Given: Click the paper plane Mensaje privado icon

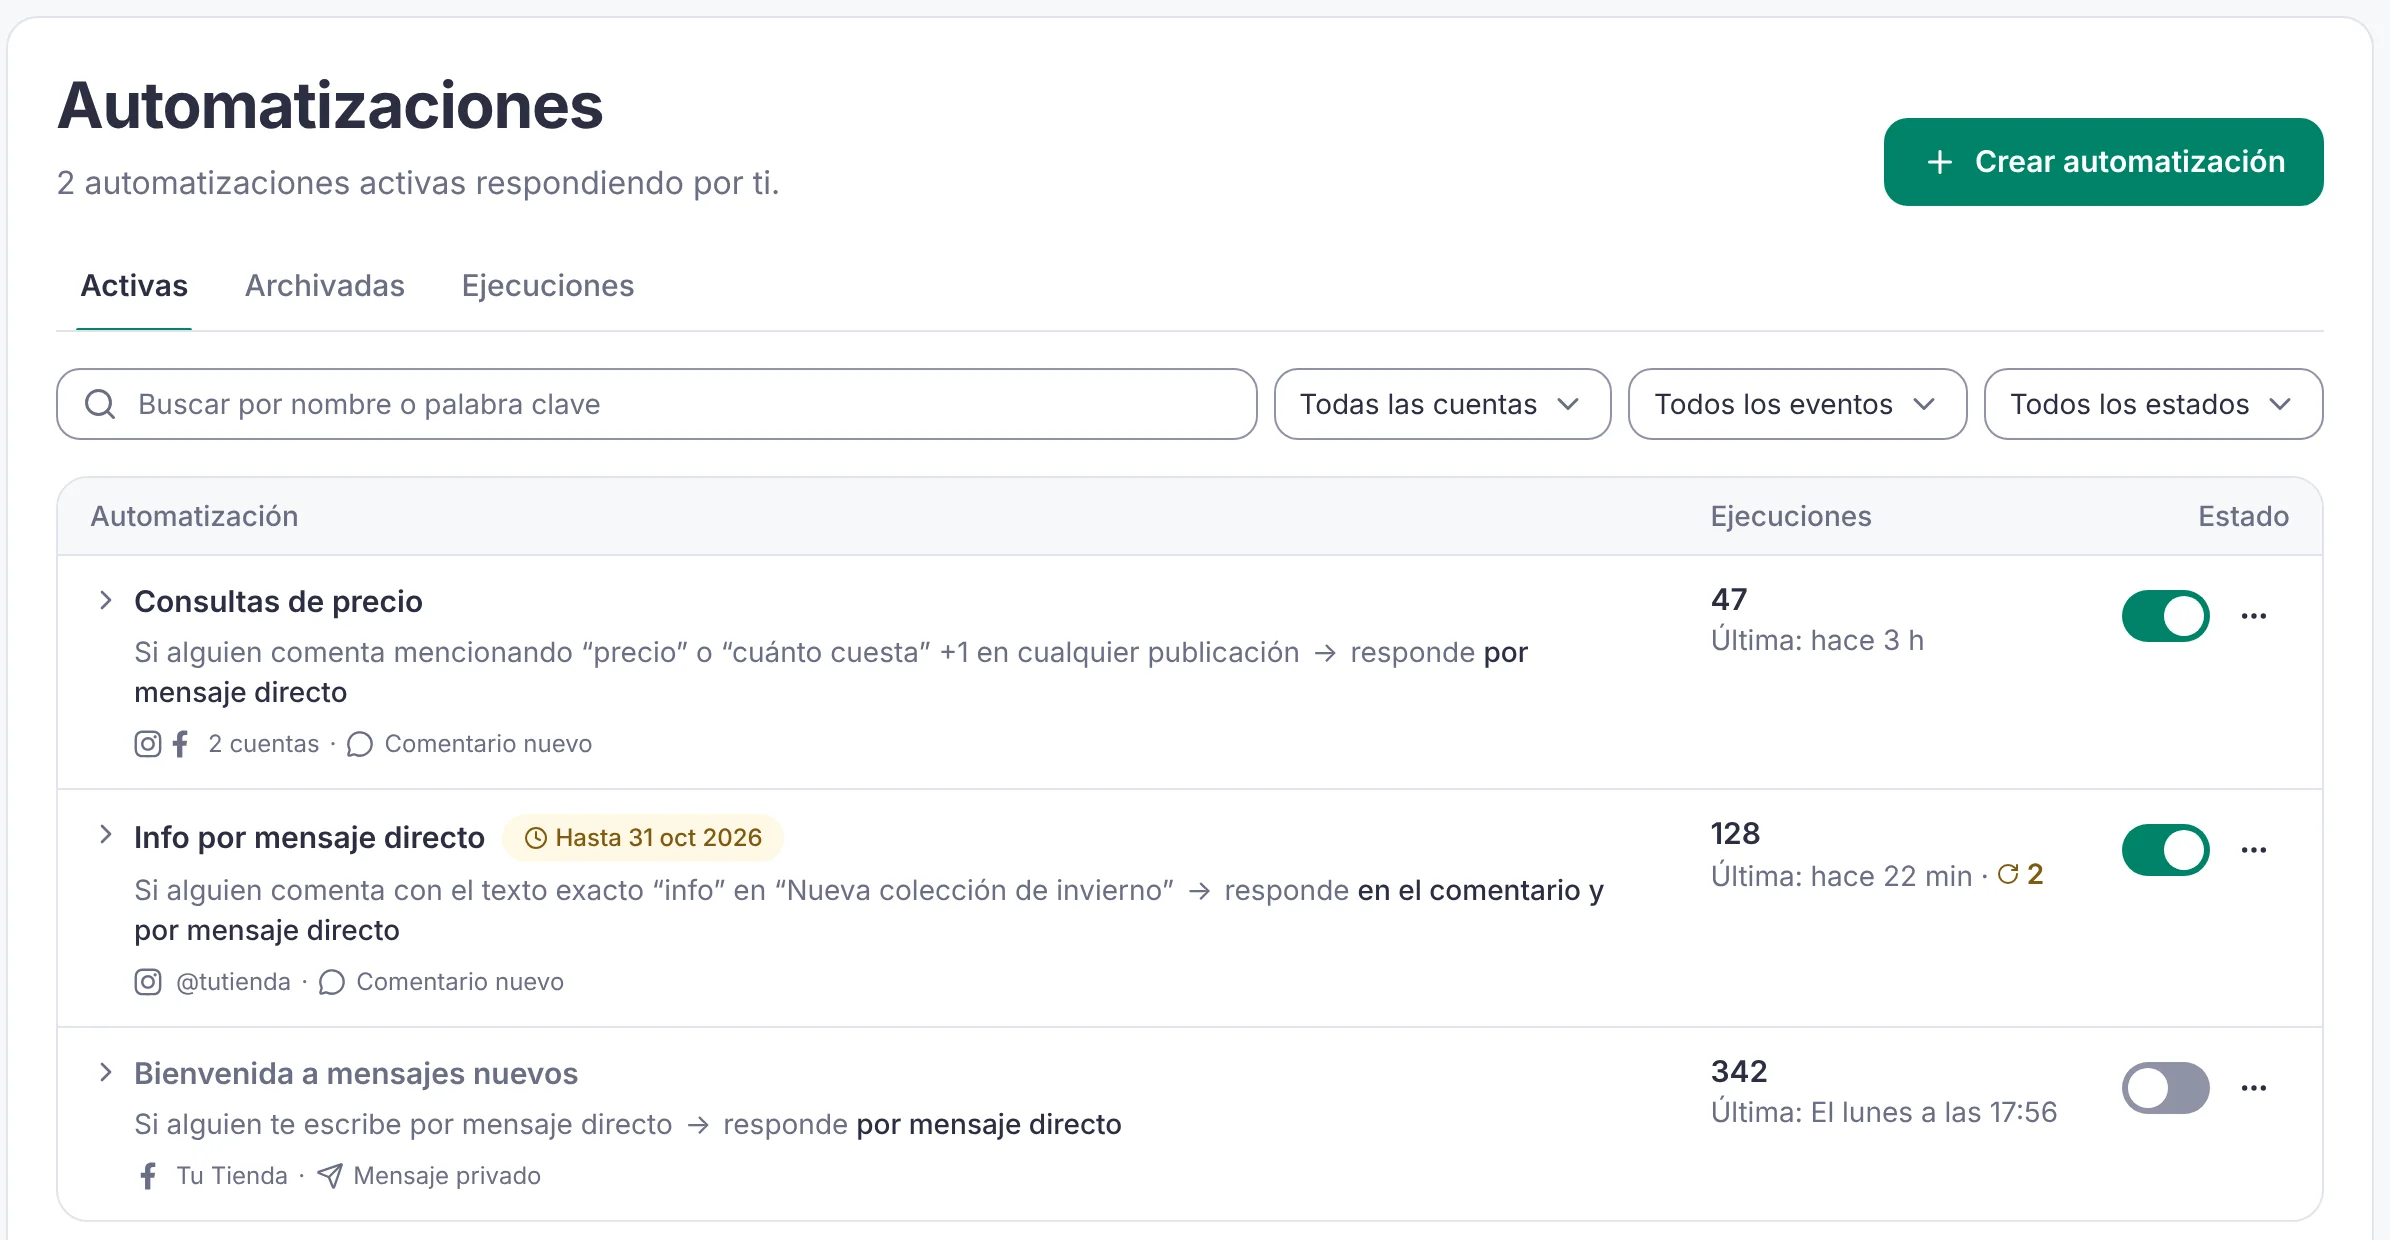Looking at the screenshot, I should [330, 1176].
